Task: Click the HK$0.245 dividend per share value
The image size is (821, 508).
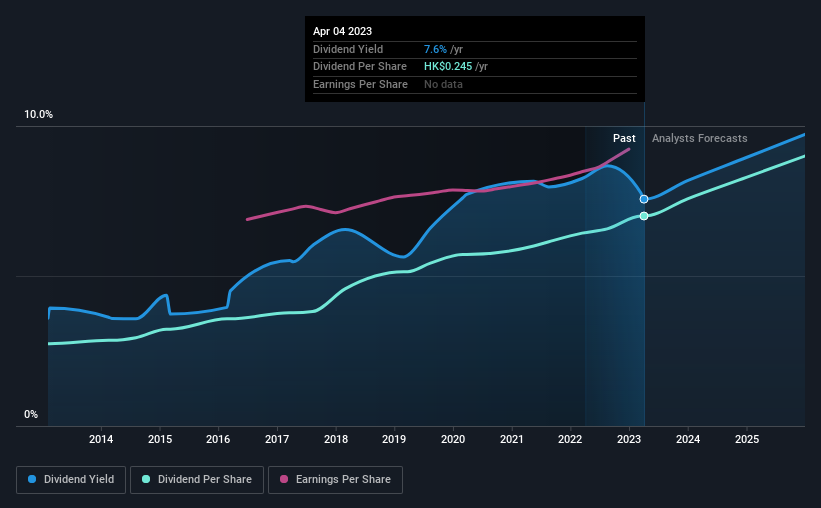Action: [448, 67]
